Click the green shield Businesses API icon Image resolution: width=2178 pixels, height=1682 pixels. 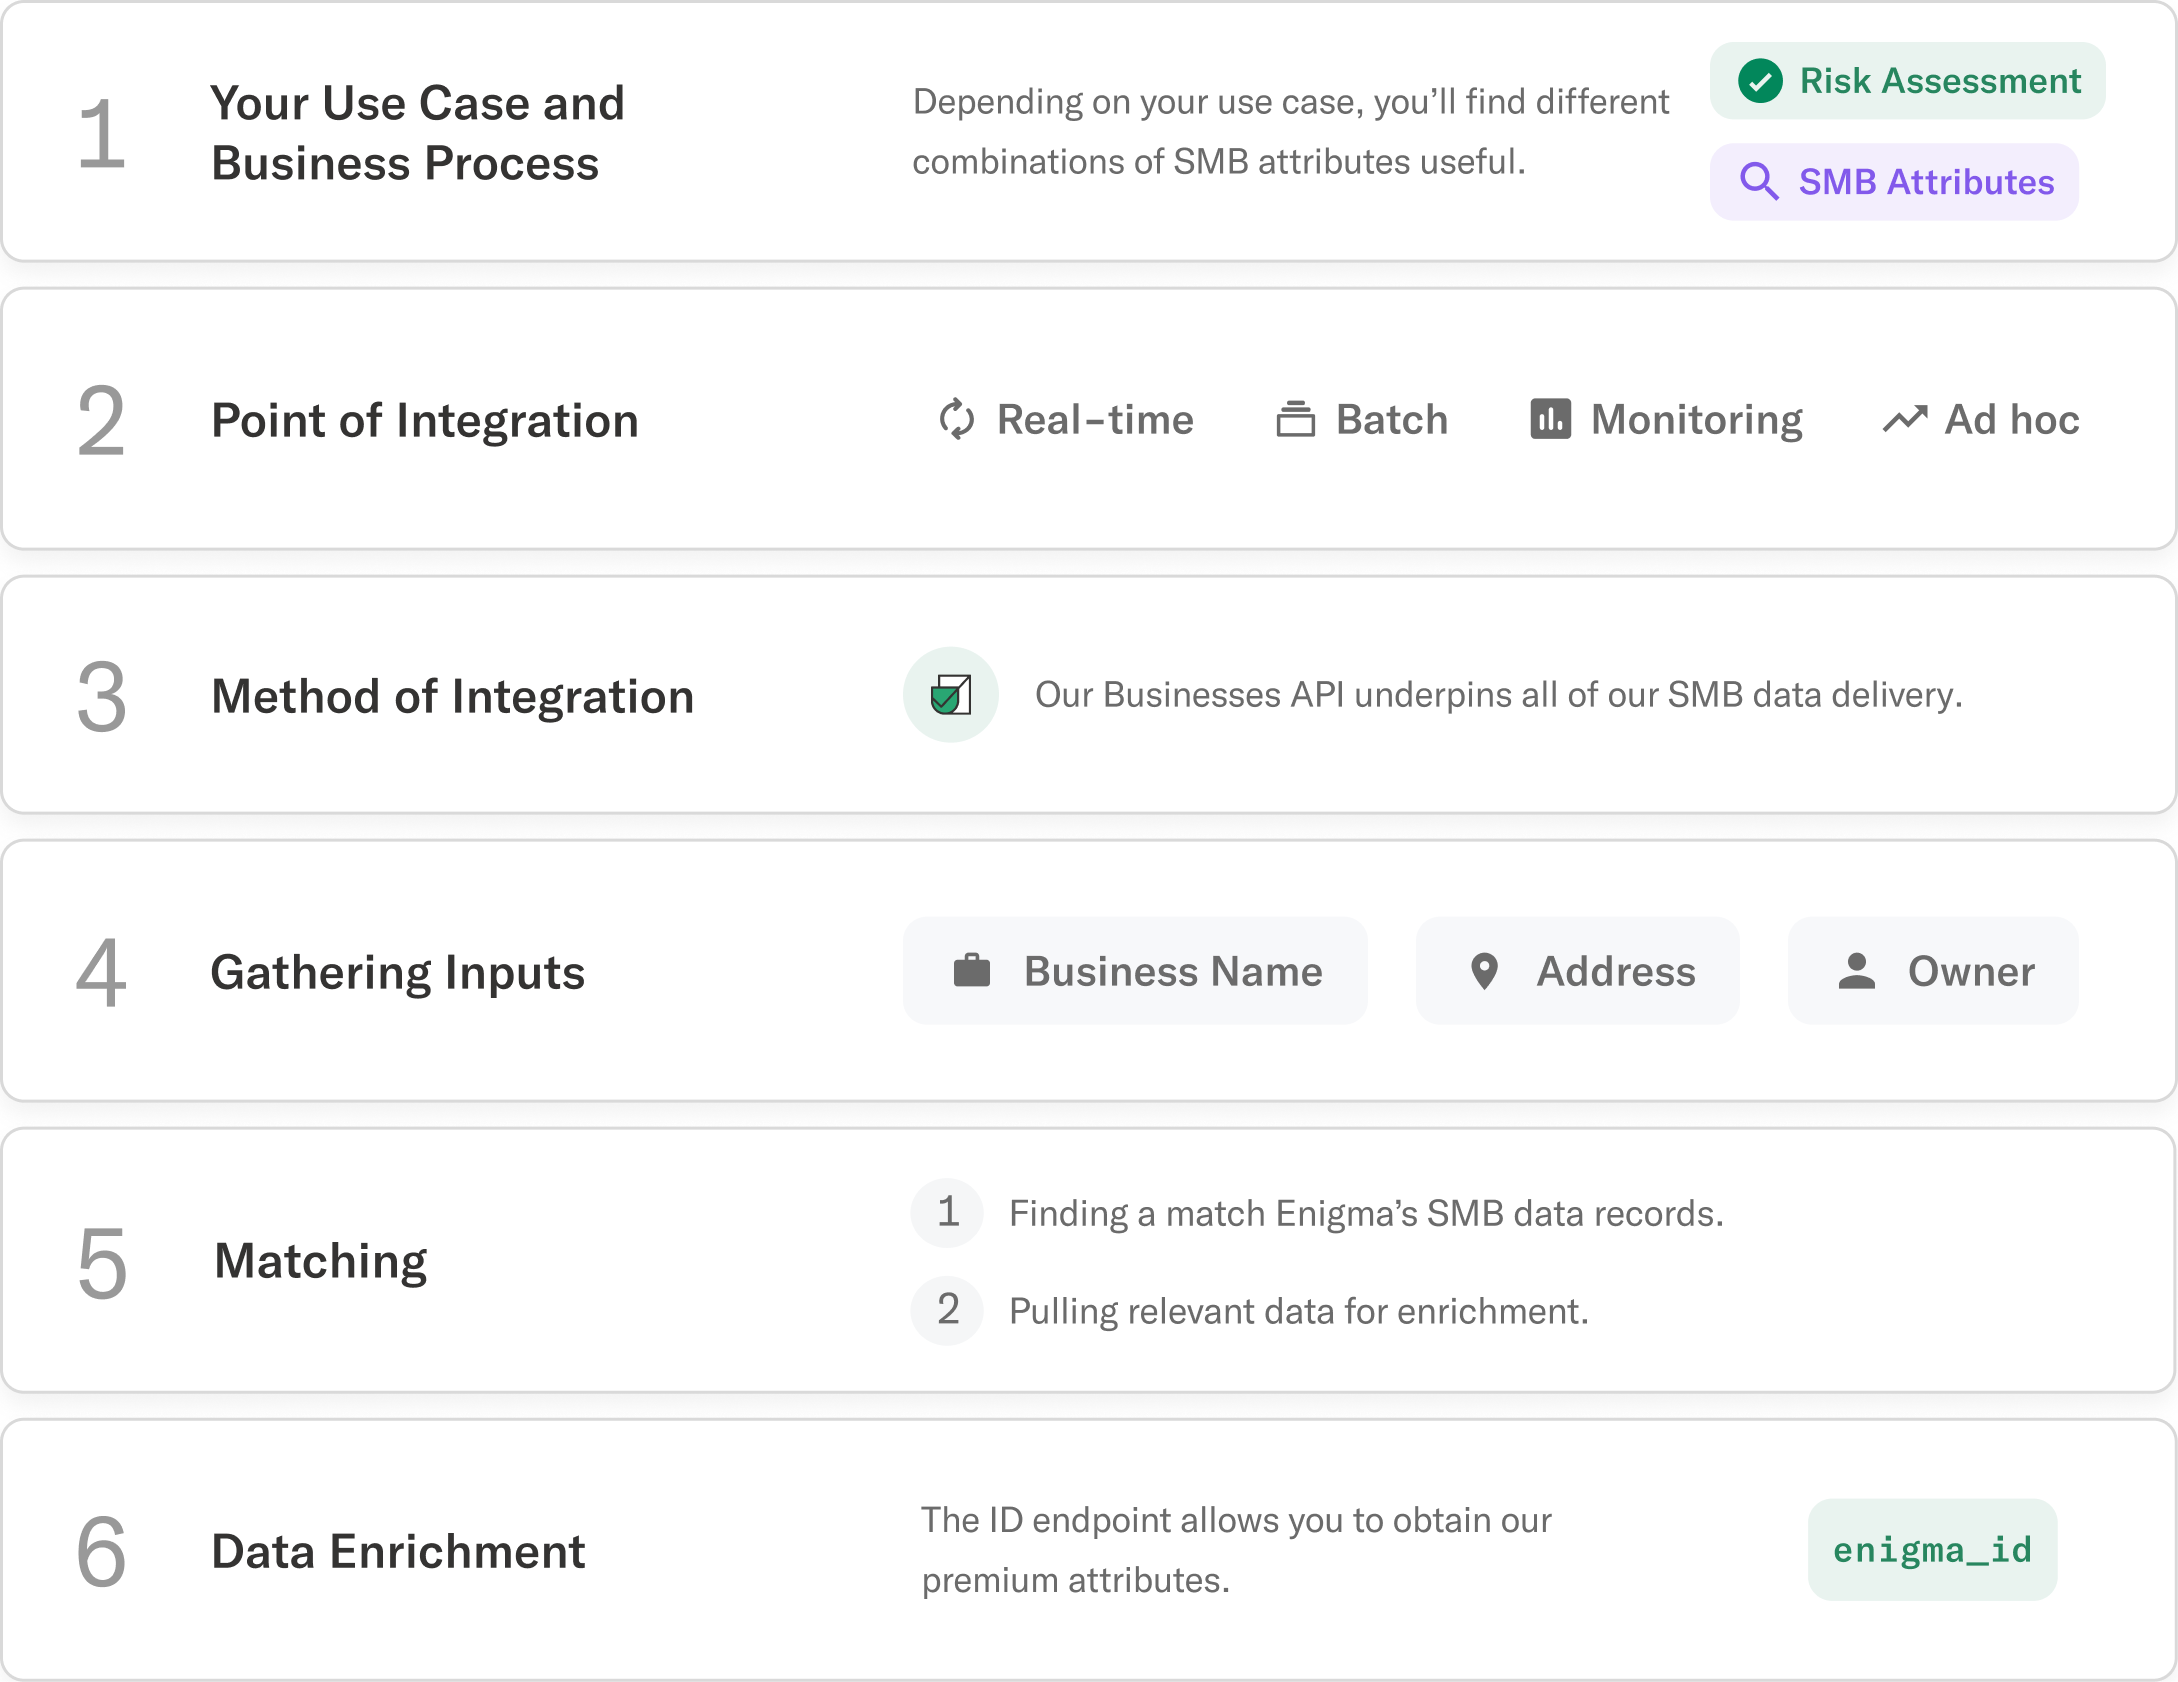click(950, 695)
